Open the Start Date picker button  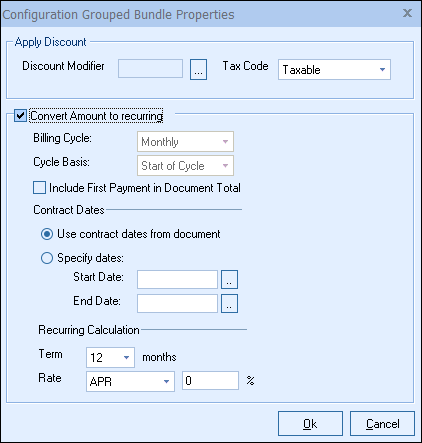(x=229, y=279)
